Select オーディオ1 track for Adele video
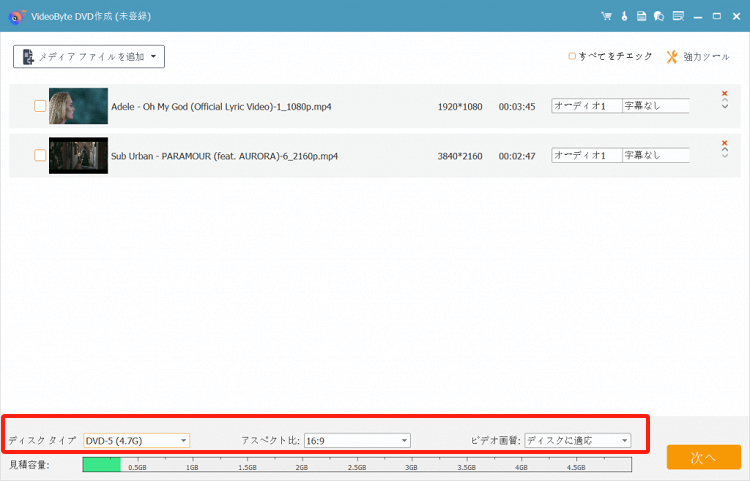750x481 pixels. pos(586,106)
